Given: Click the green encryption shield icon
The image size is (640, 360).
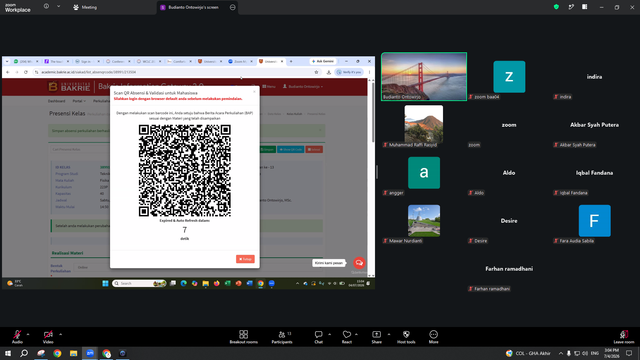Looking at the screenshot, I should pyautogui.click(x=556, y=7).
